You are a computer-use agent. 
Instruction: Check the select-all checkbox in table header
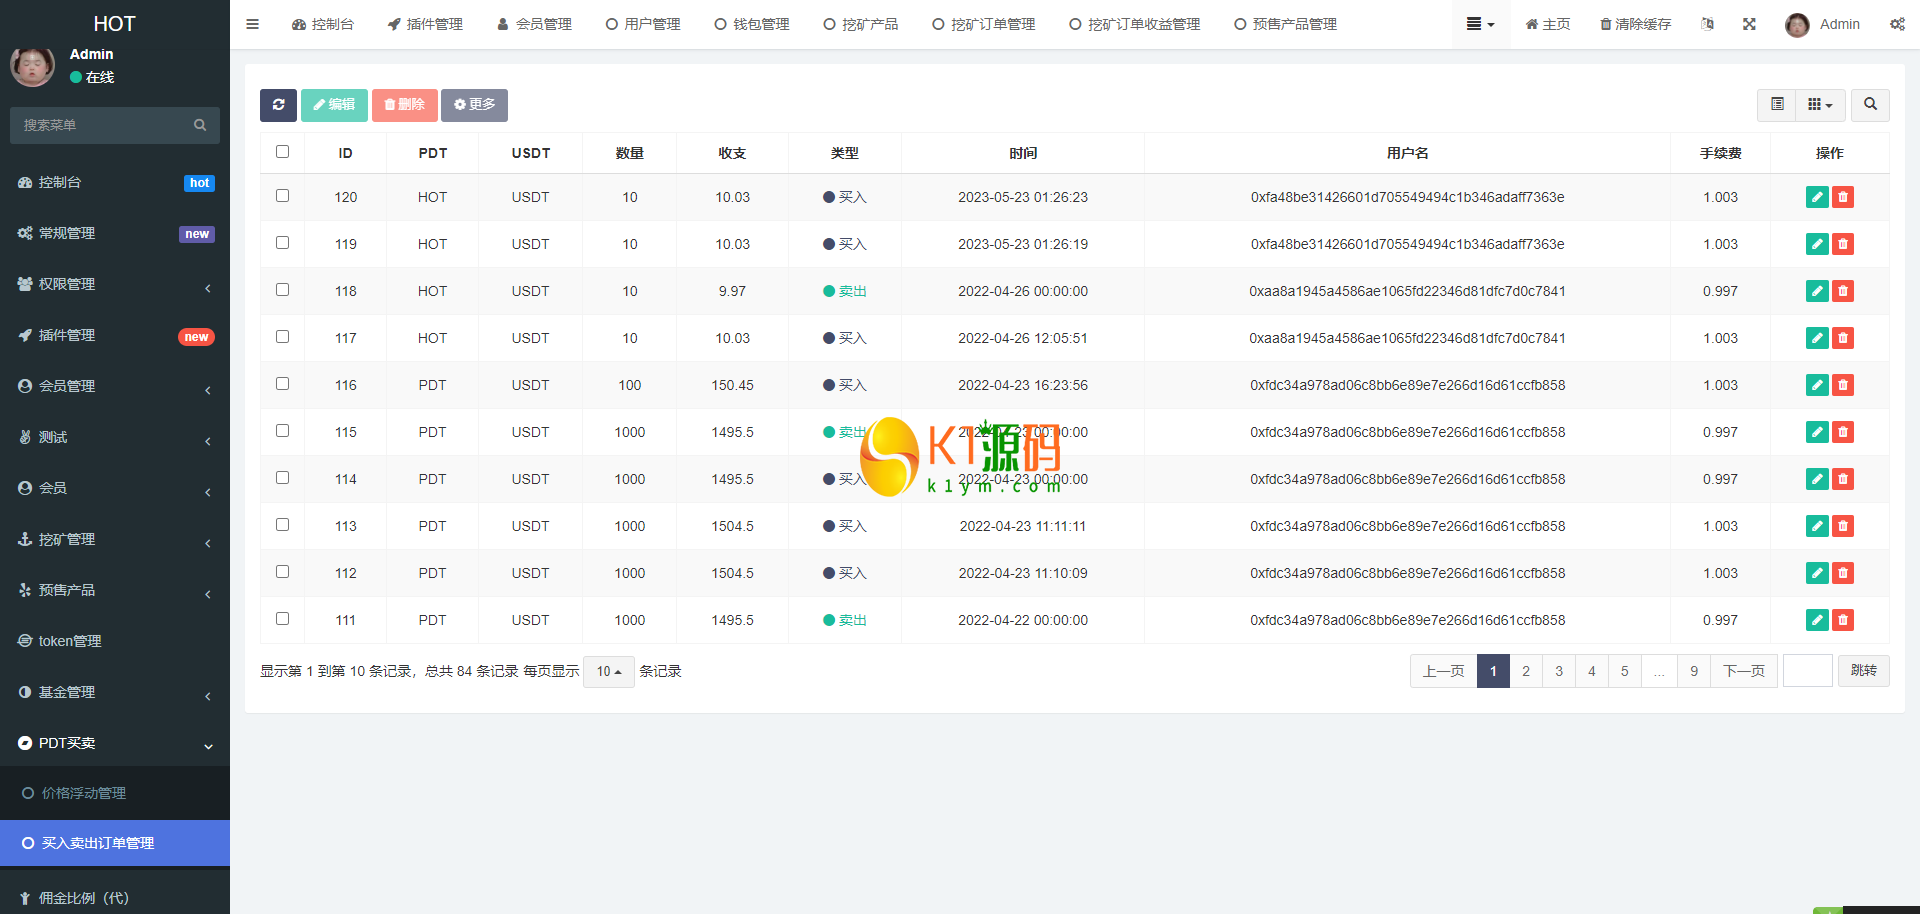pos(282,152)
